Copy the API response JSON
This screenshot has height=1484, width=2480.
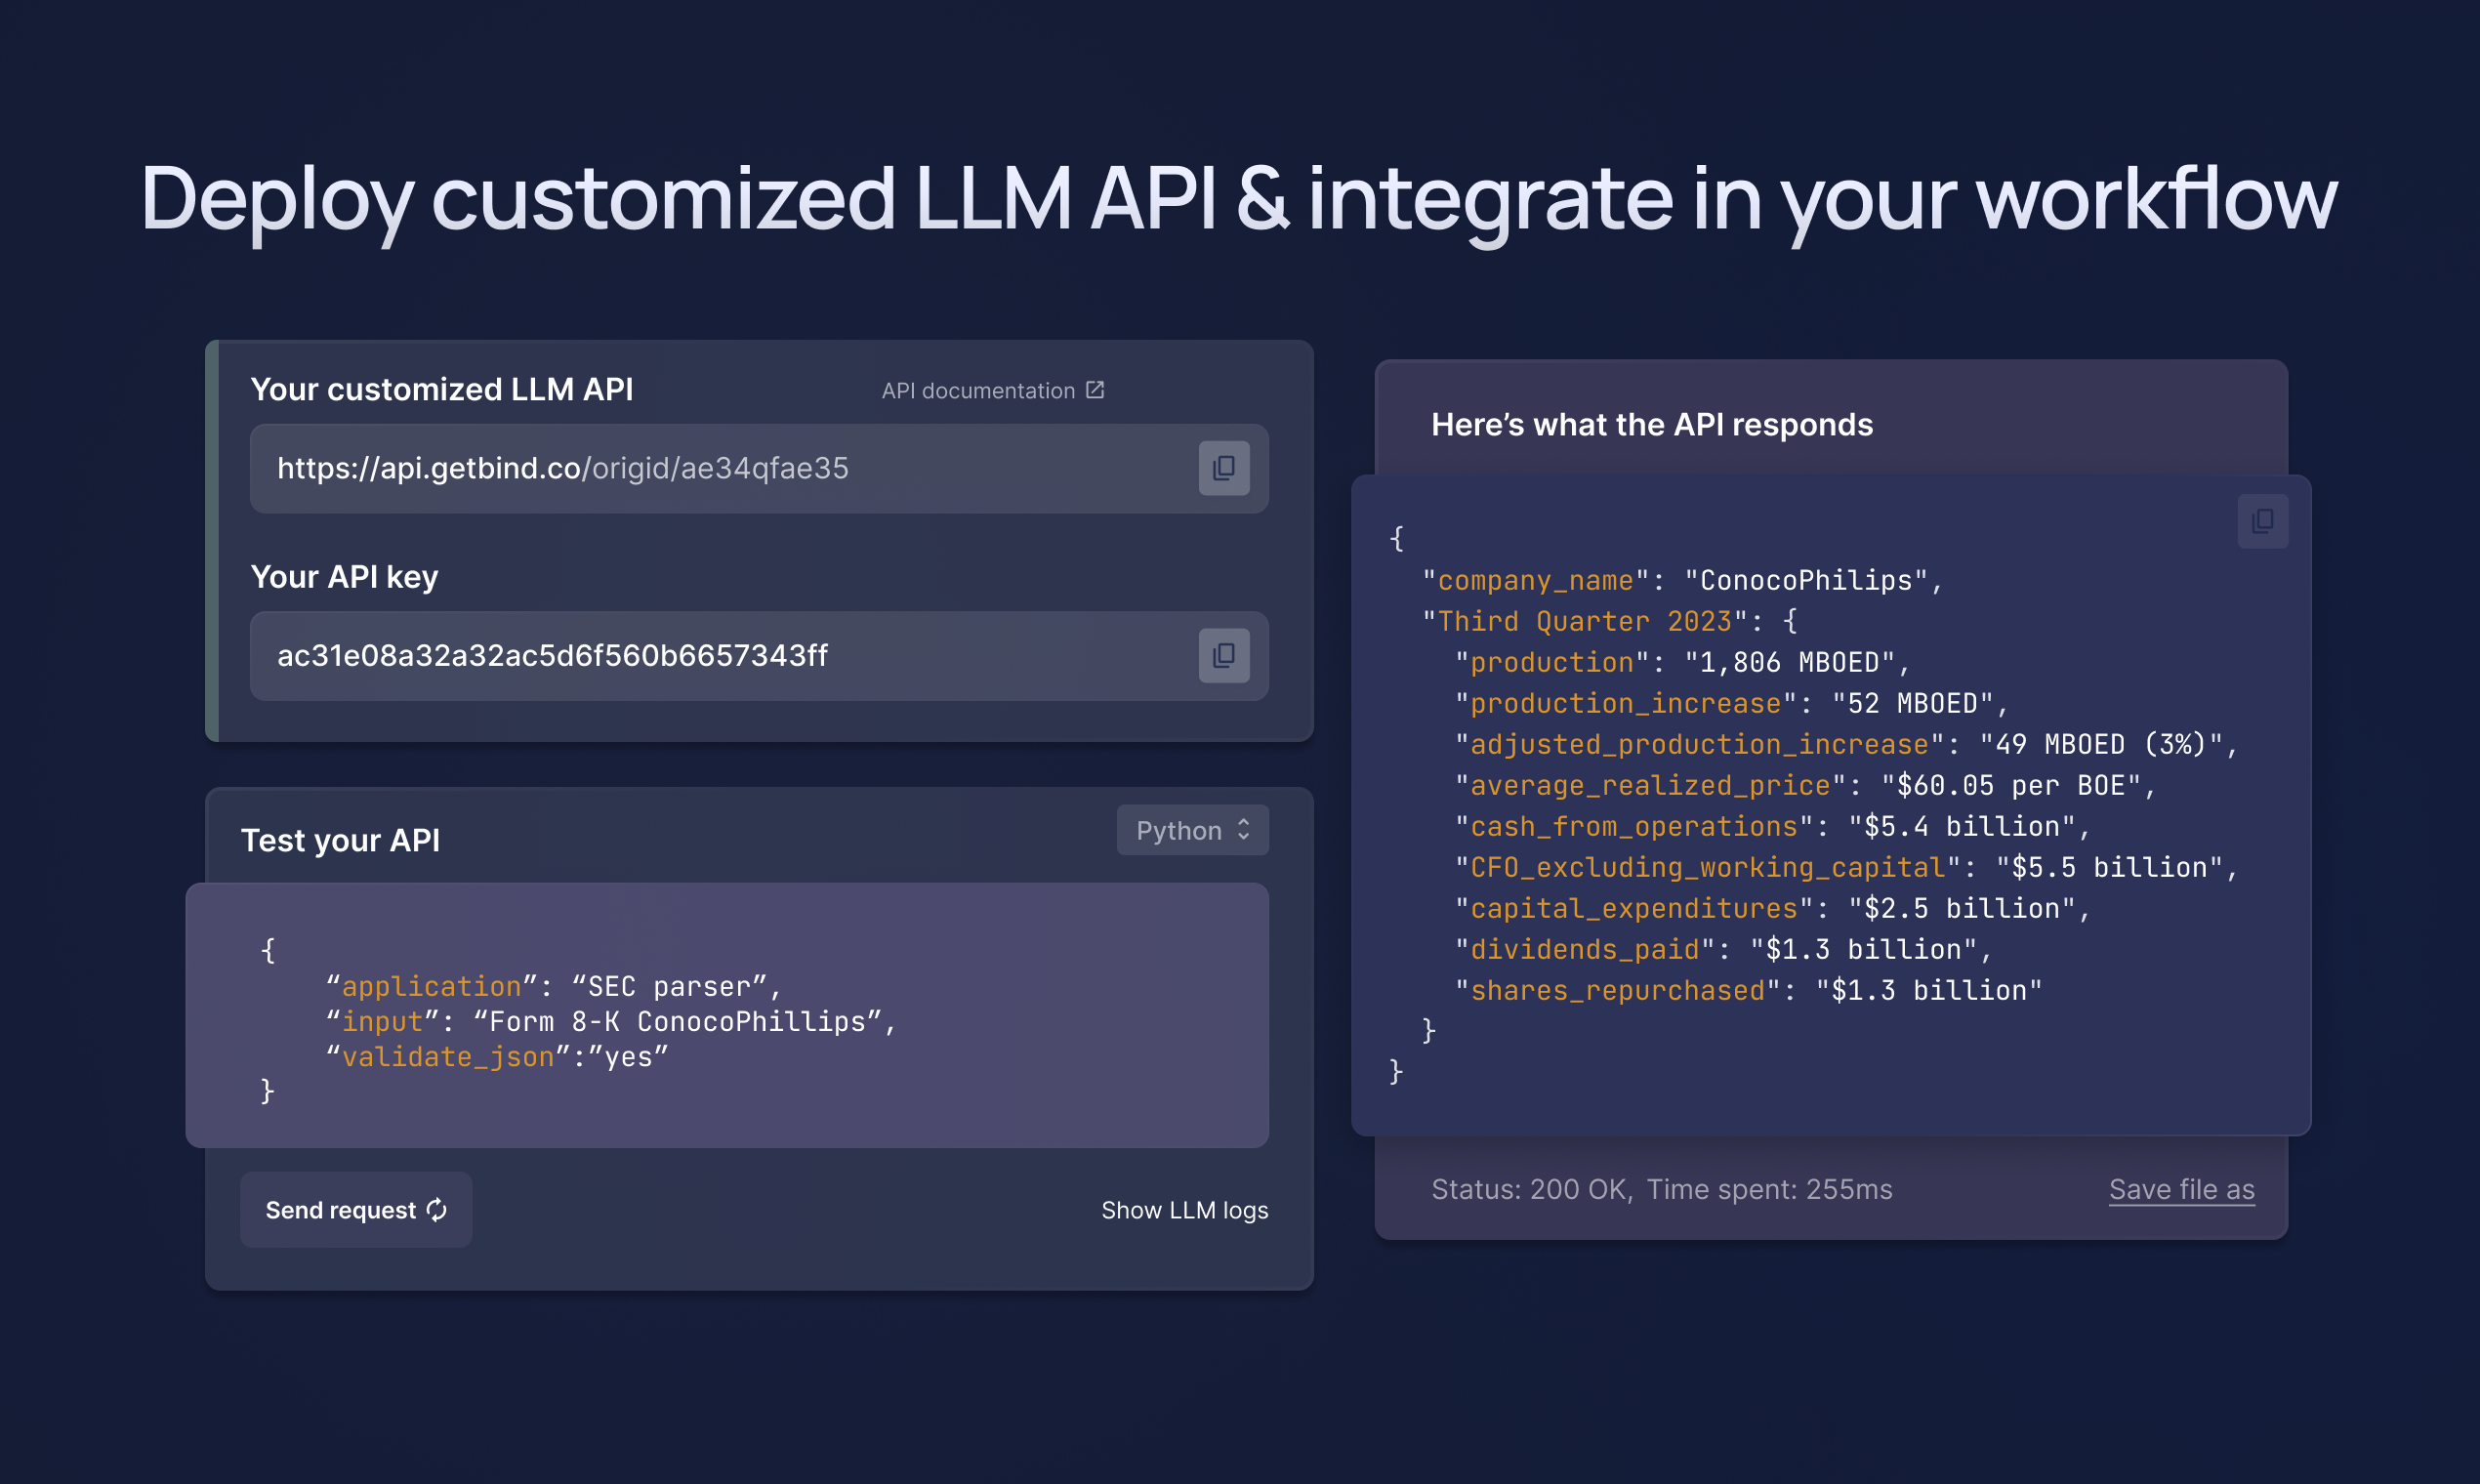click(x=2262, y=521)
